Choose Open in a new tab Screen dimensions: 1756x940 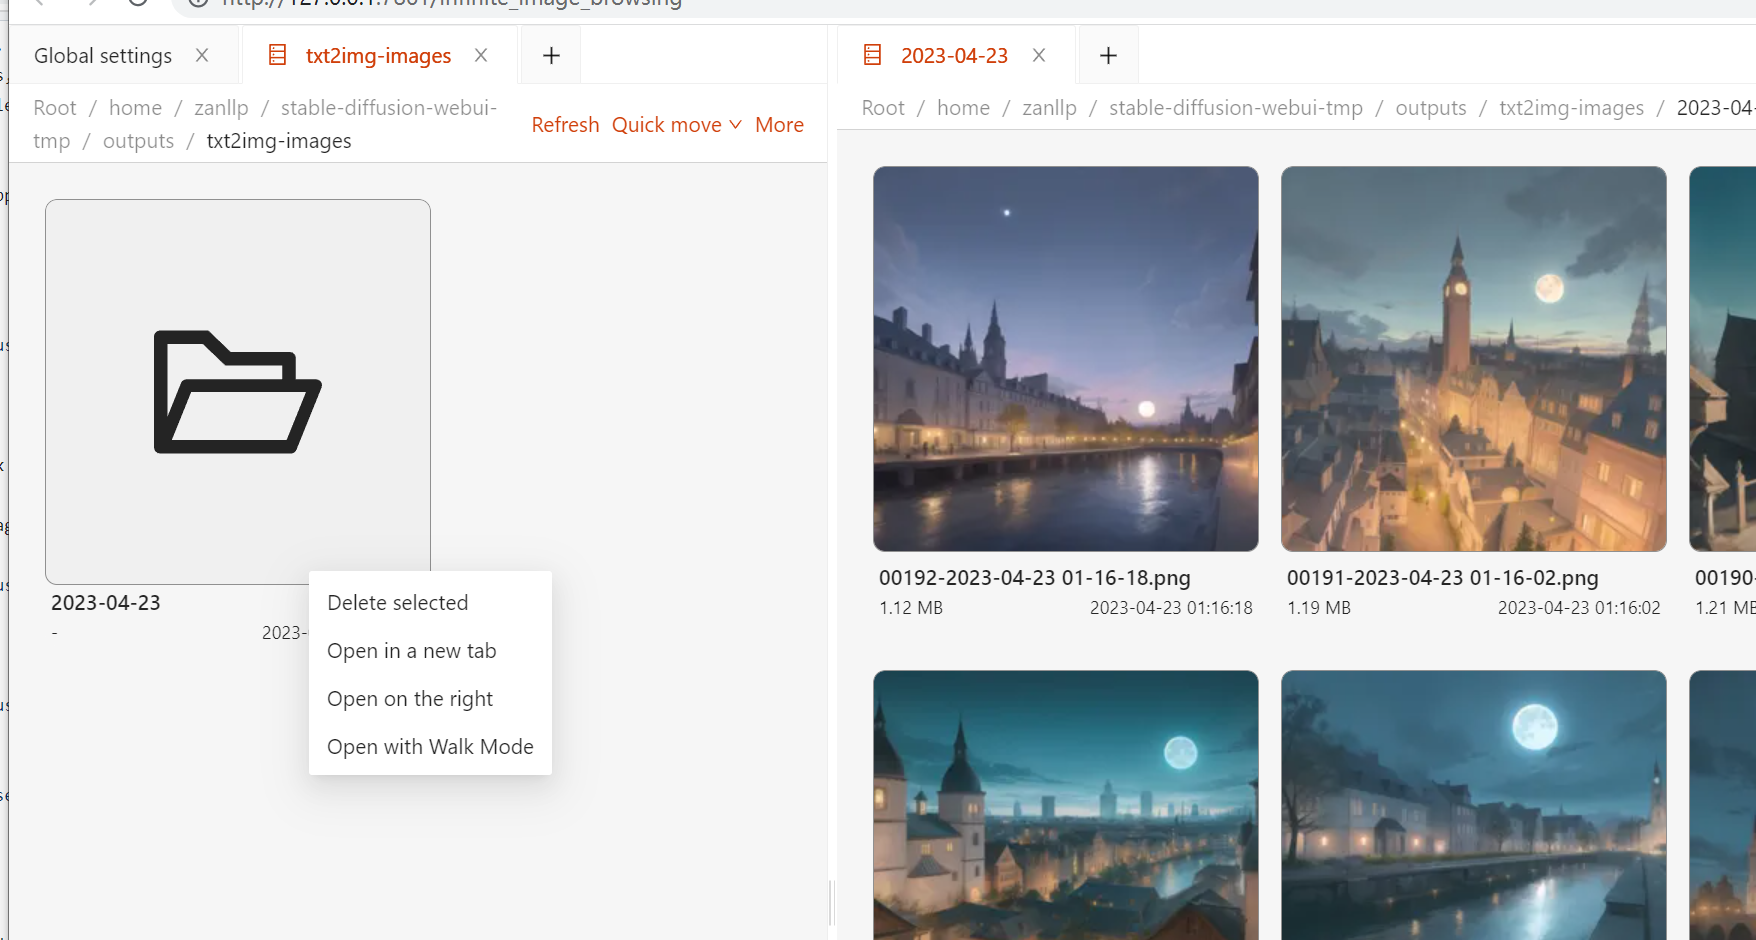point(430,651)
